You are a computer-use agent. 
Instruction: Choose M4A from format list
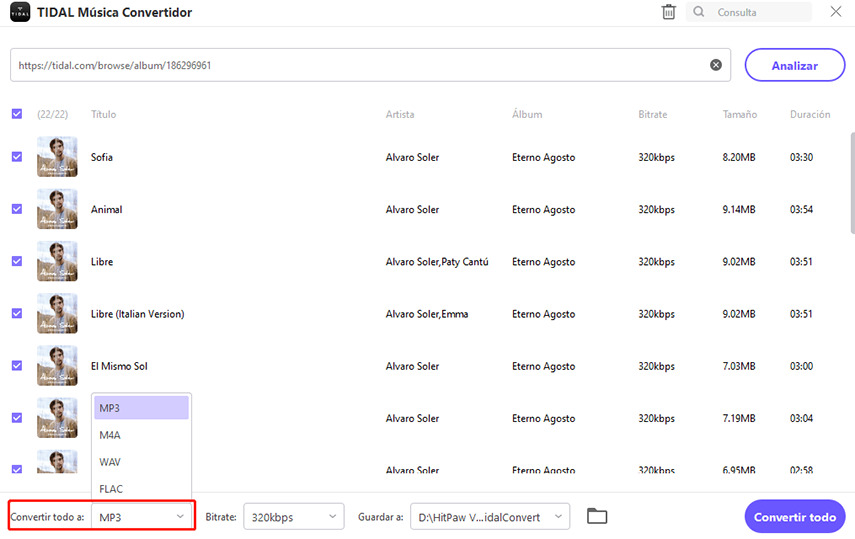(x=141, y=435)
